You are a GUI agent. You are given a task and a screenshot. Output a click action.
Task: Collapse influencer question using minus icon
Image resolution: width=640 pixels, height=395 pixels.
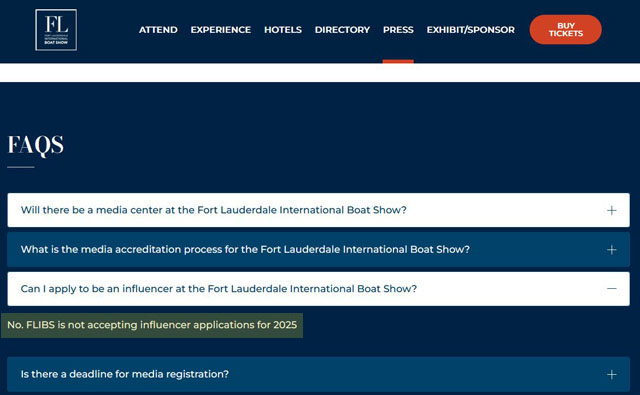[x=611, y=288]
